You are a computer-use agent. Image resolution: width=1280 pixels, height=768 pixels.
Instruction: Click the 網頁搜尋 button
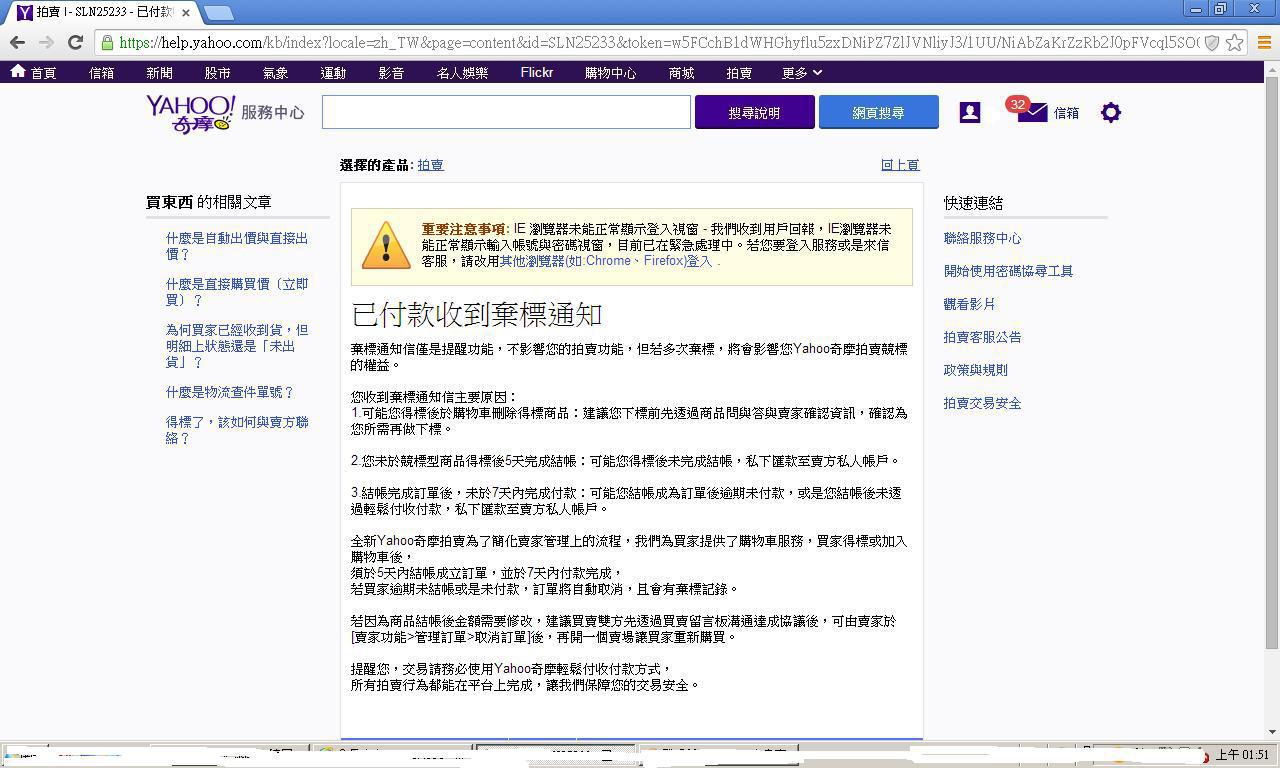point(878,113)
